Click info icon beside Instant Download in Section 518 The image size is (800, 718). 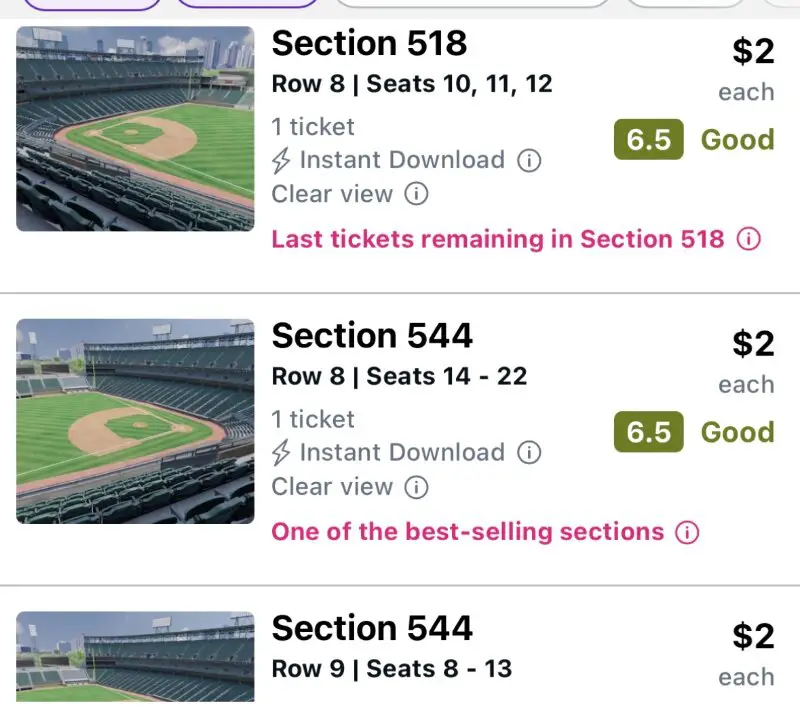[x=529, y=160]
